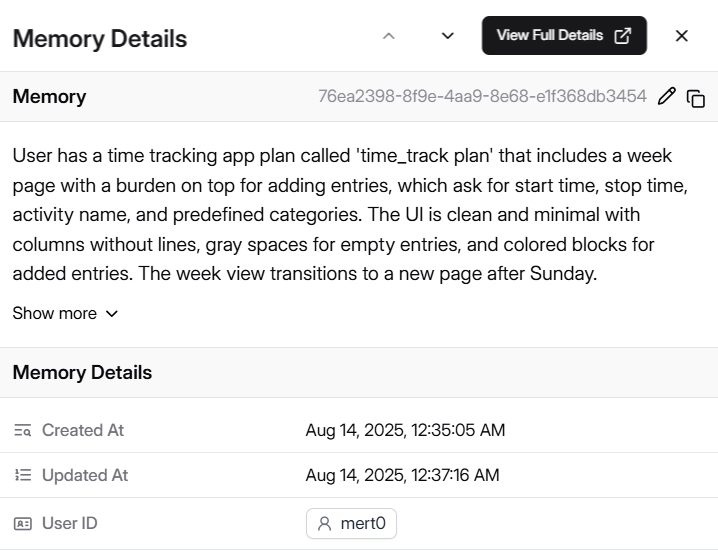Copy the memory ID with copy icon
Image resolution: width=718 pixels, height=550 pixels.
click(696, 98)
